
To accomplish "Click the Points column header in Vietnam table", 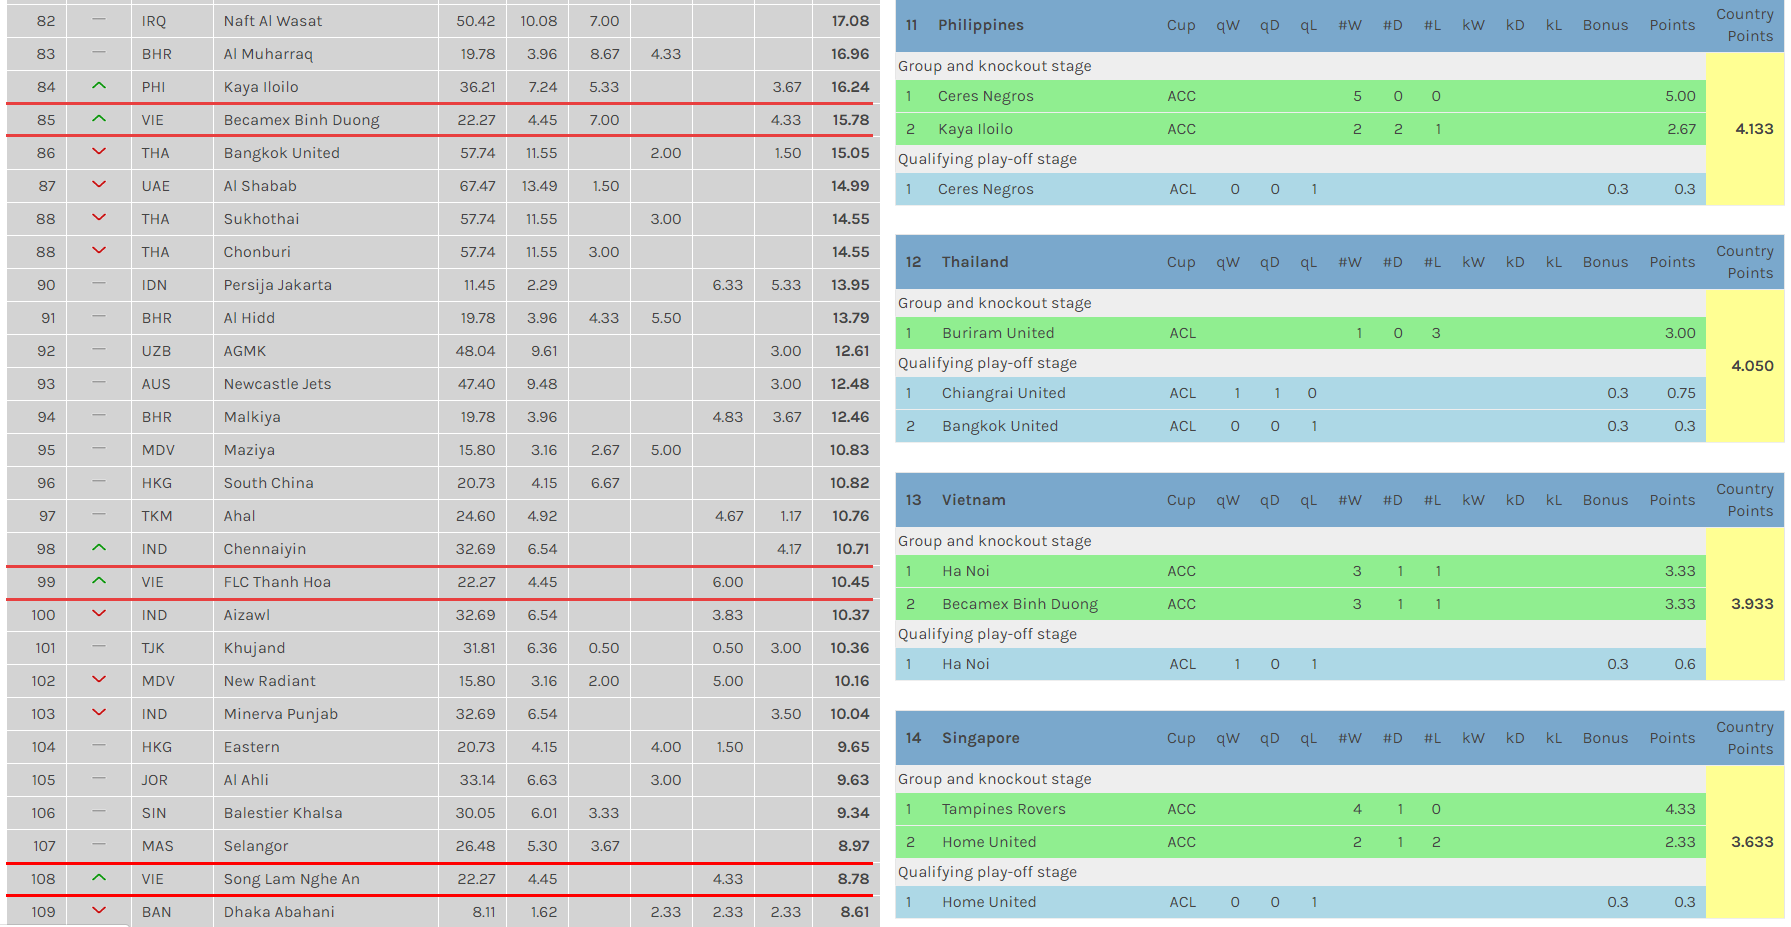I will point(1672,500).
